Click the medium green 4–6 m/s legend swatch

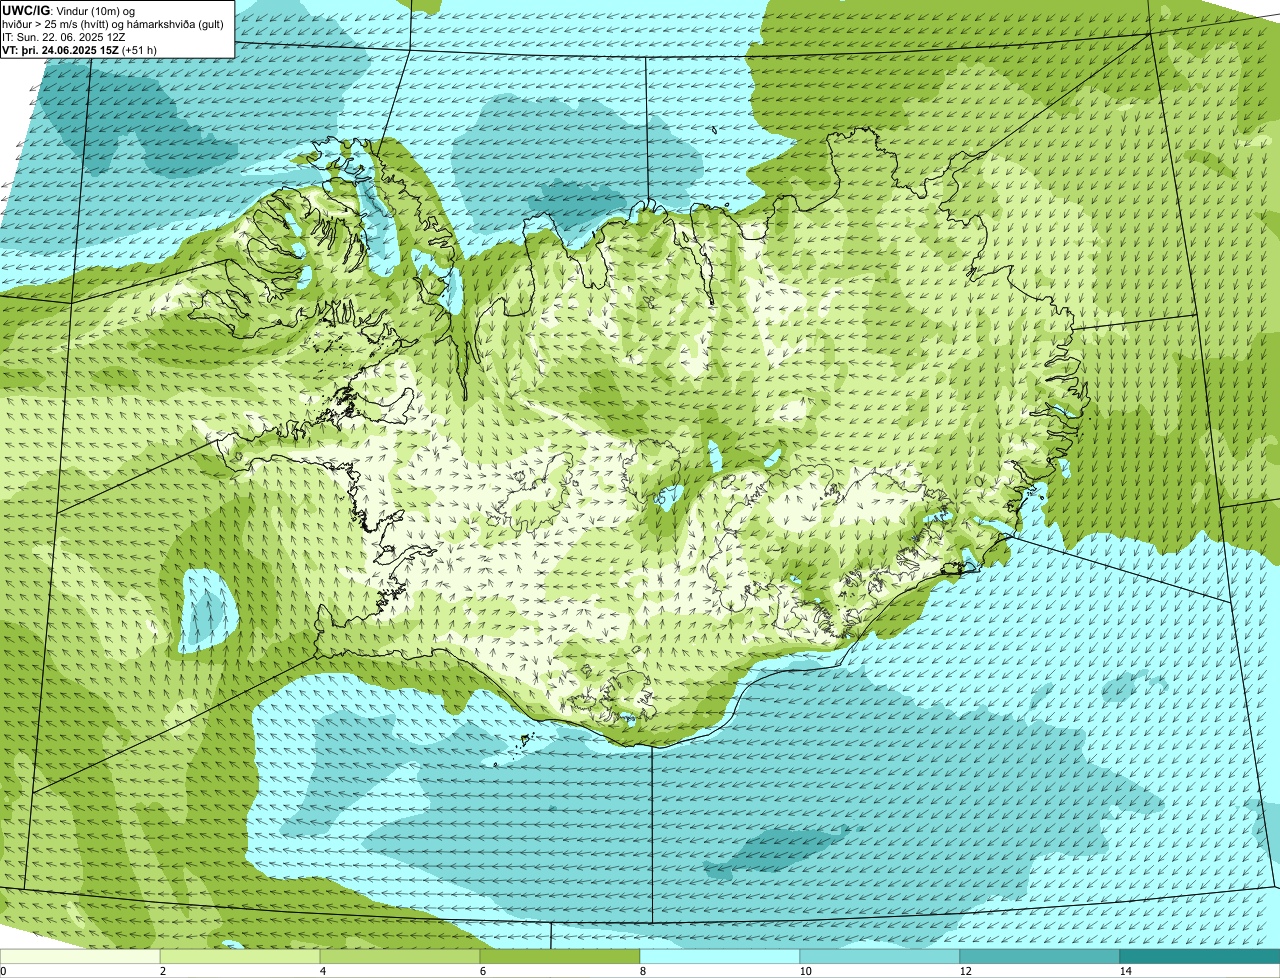pyautogui.click(x=400, y=956)
